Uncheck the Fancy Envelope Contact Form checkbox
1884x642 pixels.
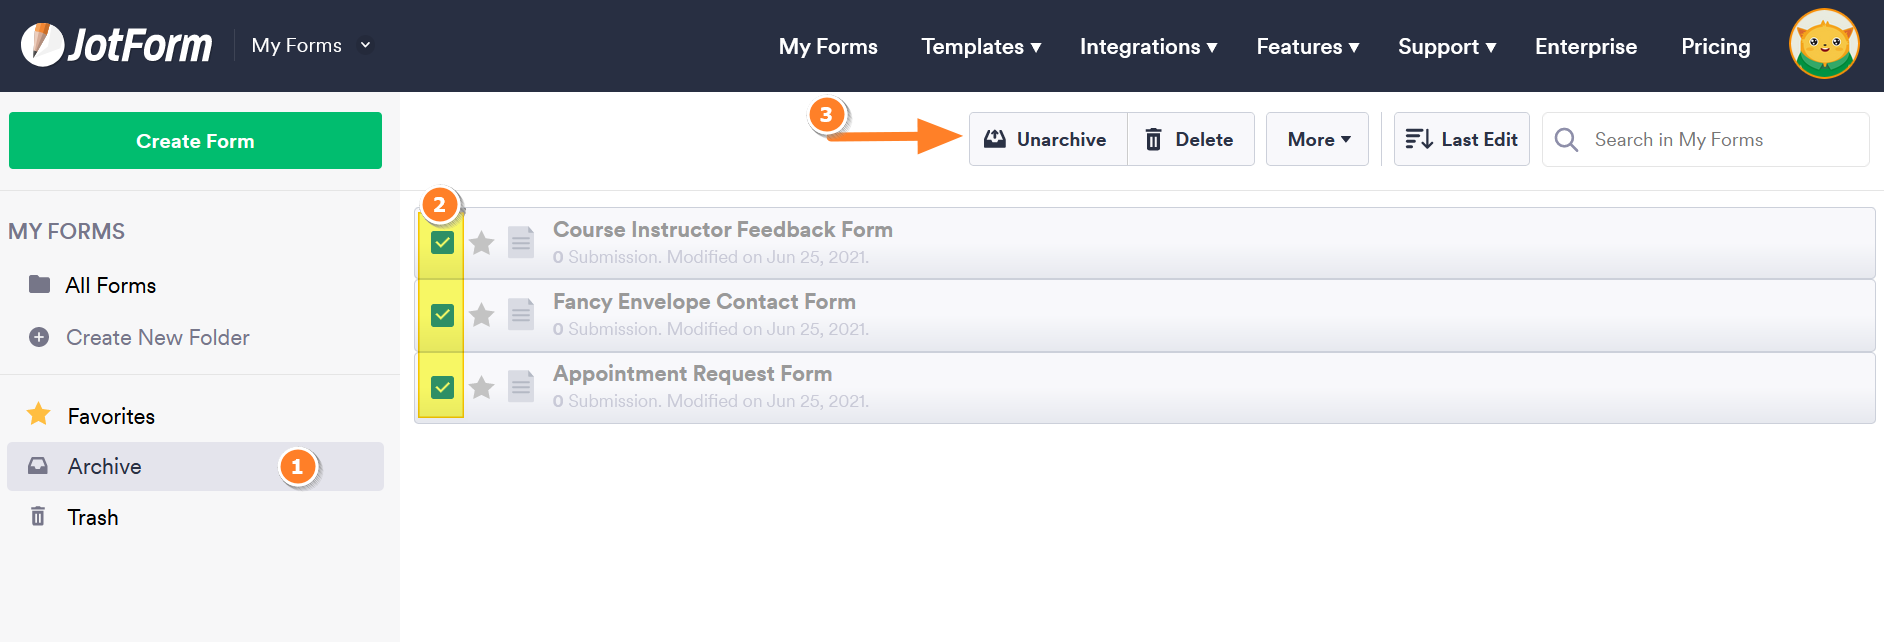(440, 314)
